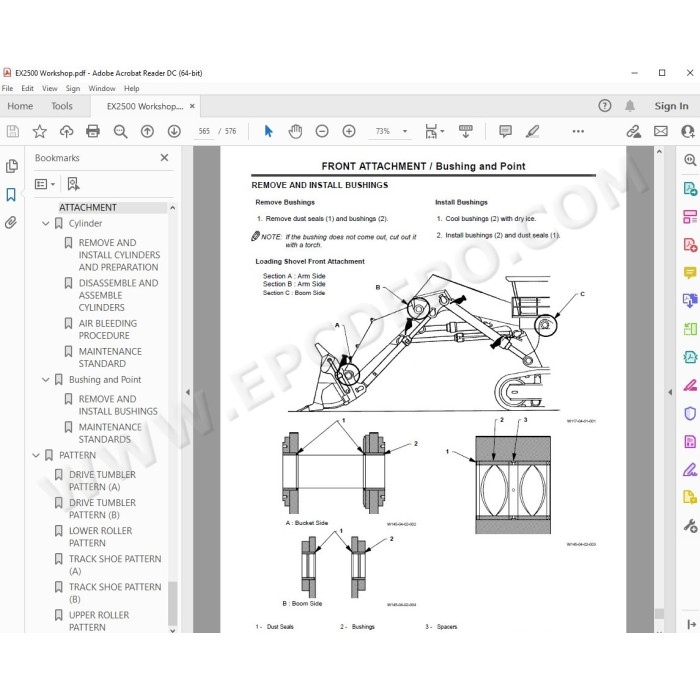
Task: Click the document scroll up arrow
Action: 659,152
